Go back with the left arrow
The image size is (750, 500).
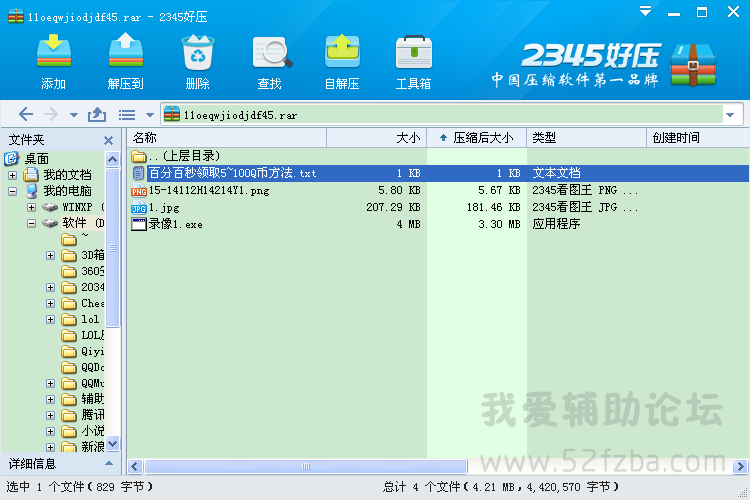click(x=26, y=114)
